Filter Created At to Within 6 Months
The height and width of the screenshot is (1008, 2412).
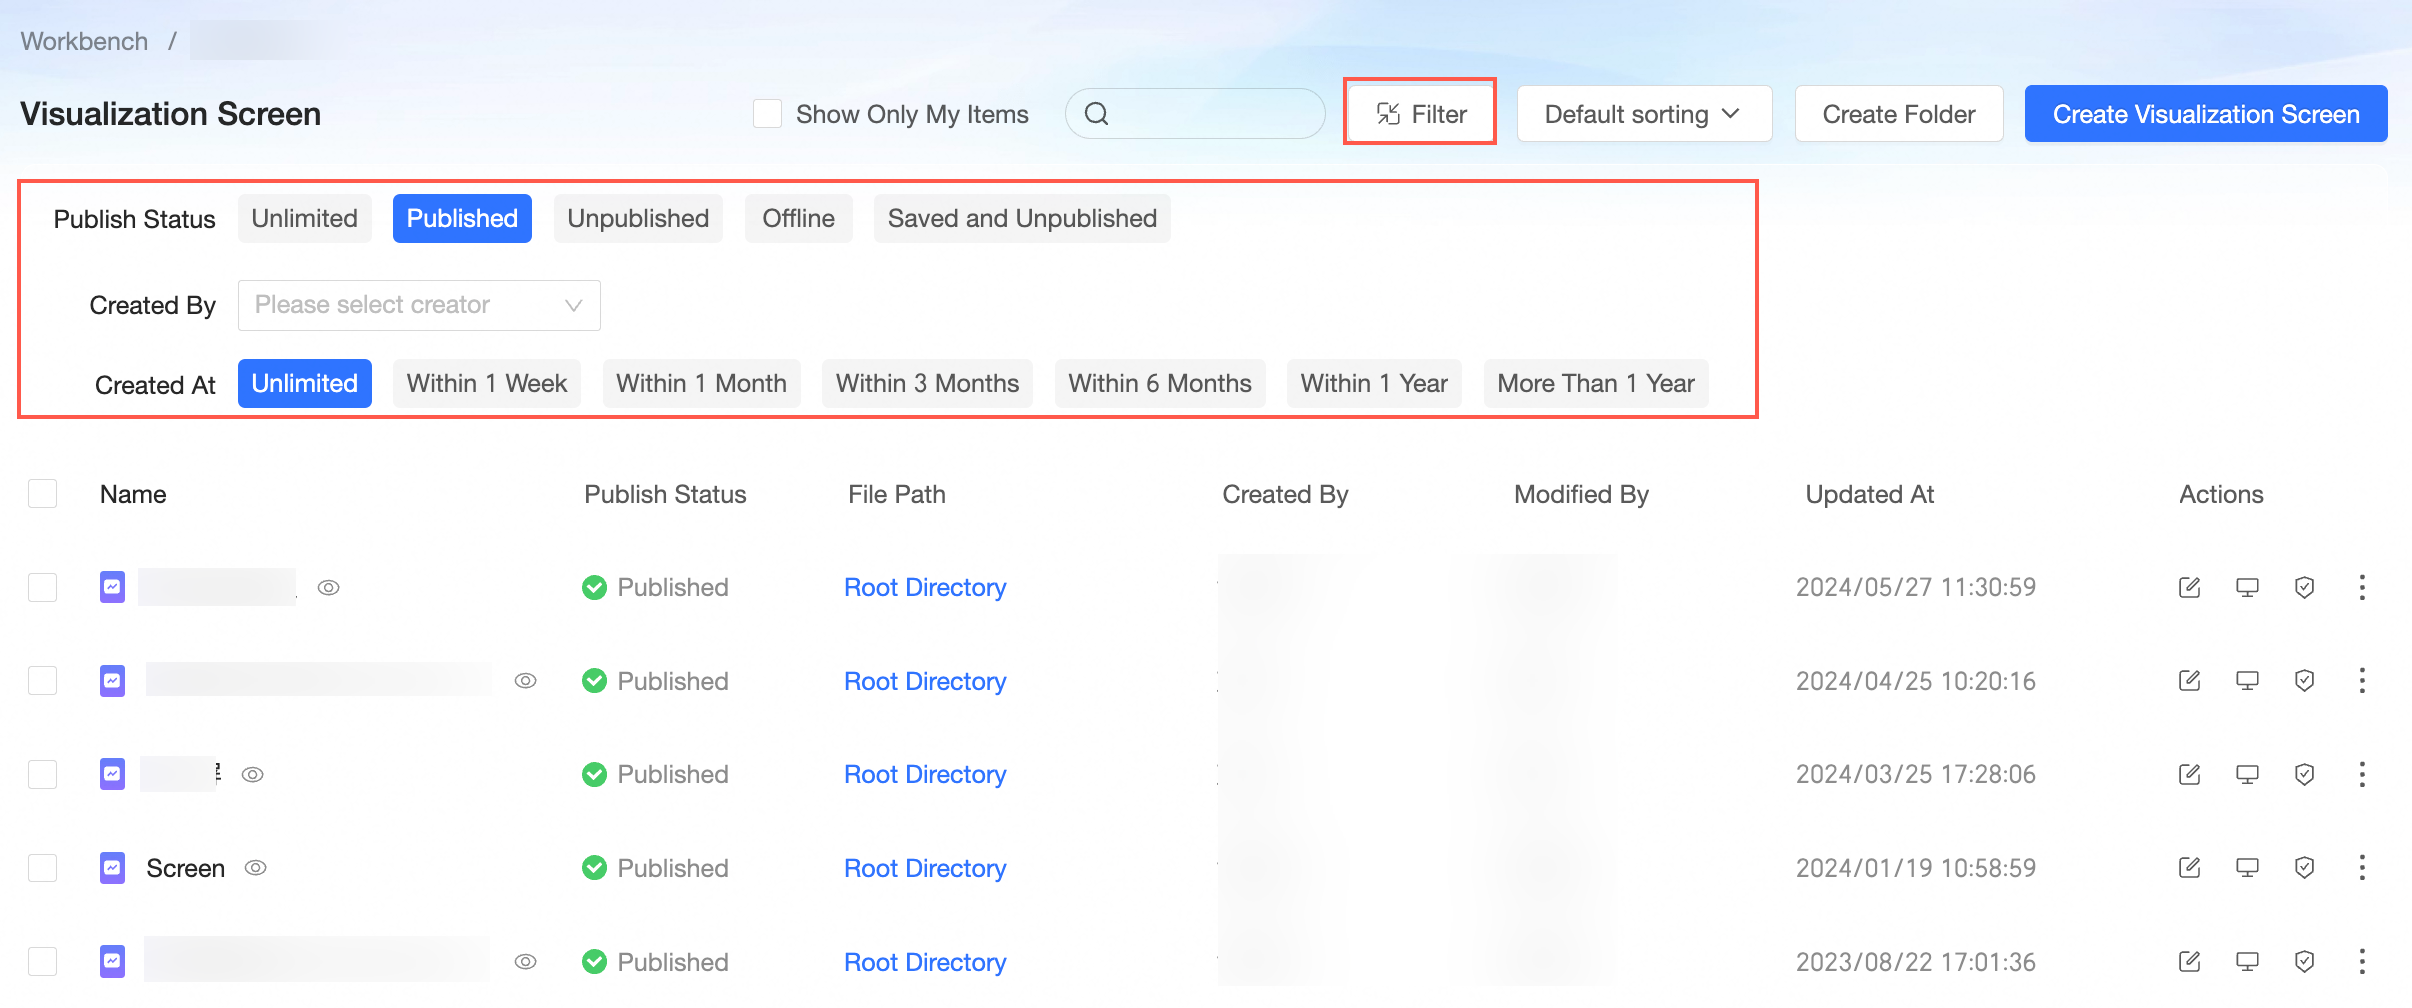pos(1160,383)
